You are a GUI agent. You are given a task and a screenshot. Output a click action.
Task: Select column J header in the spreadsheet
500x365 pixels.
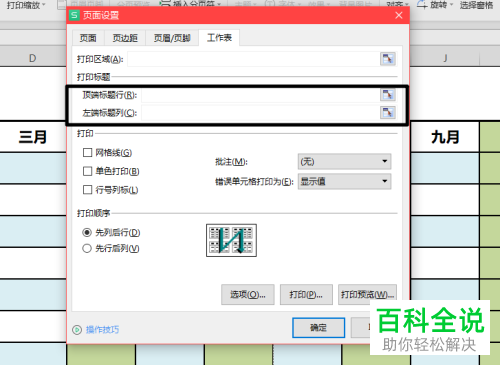click(x=445, y=58)
